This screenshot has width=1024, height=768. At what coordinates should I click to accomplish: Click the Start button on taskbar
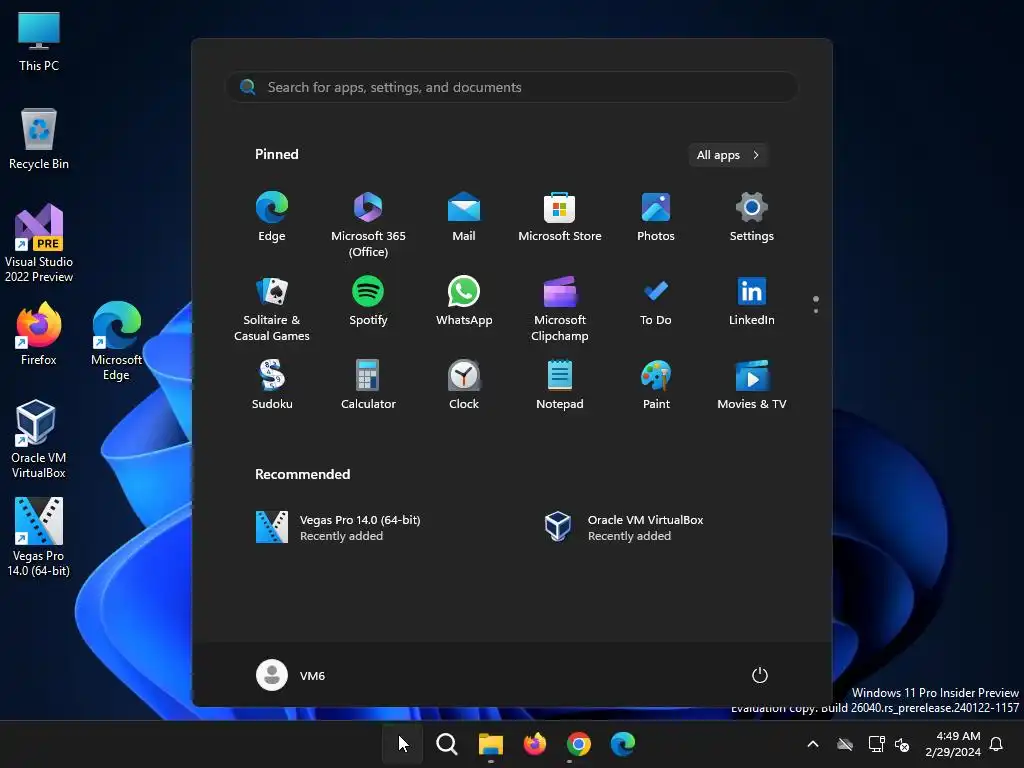click(x=403, y=744)
